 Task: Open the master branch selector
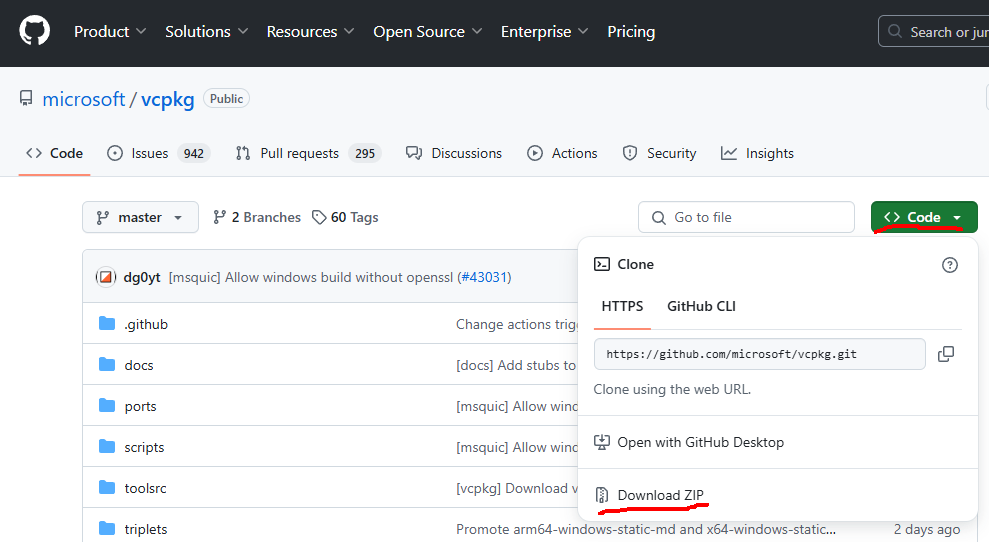[x=140, y=217]
